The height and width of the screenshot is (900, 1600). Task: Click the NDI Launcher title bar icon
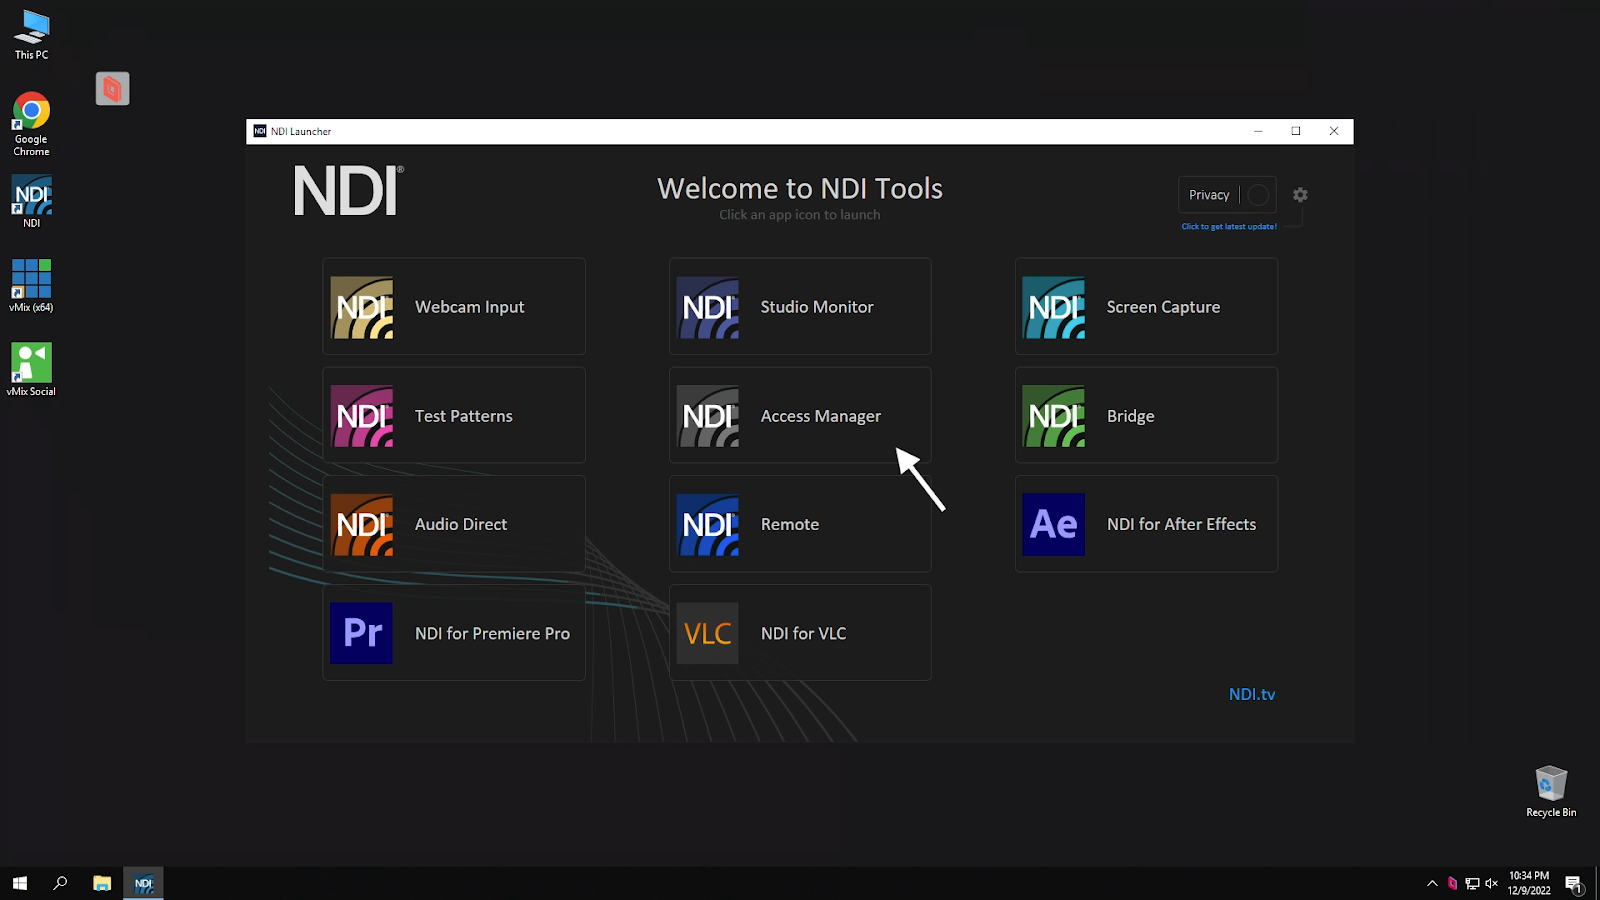pos(260,131)
